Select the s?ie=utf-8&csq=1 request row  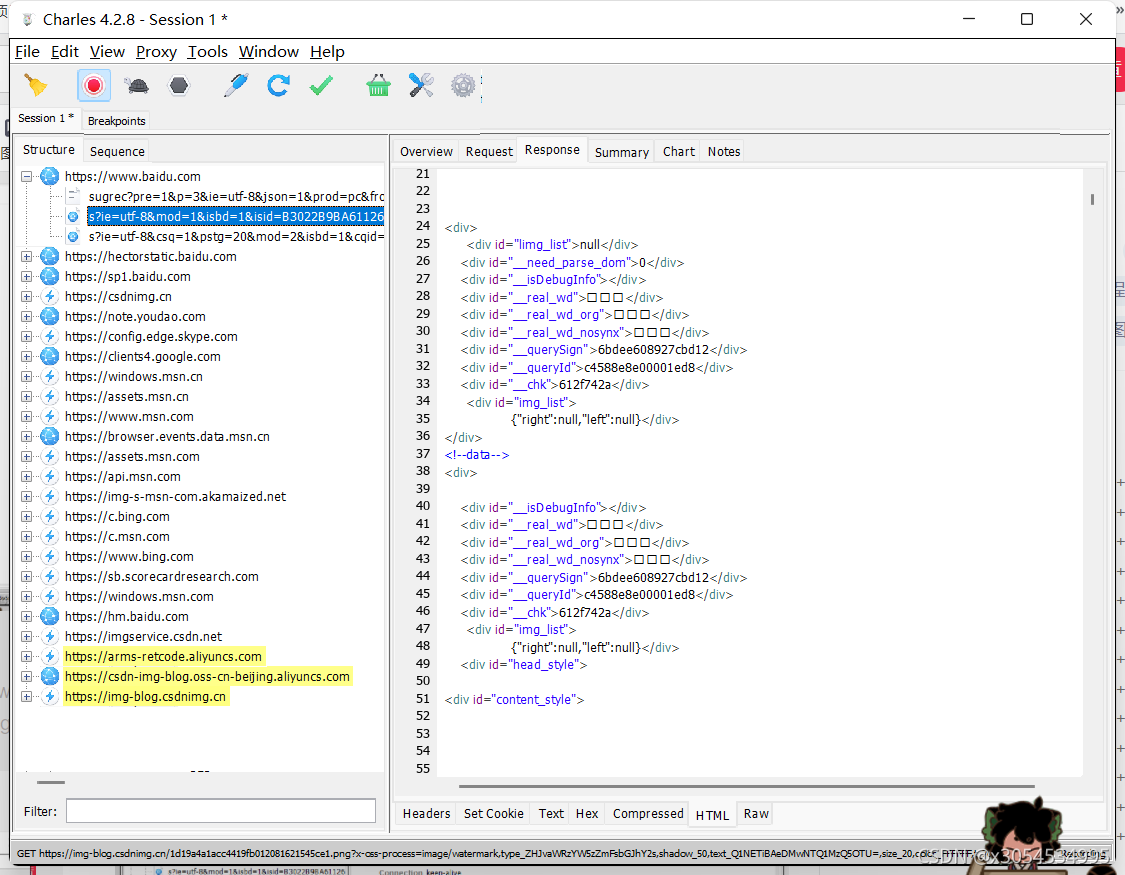click(236, 237)
